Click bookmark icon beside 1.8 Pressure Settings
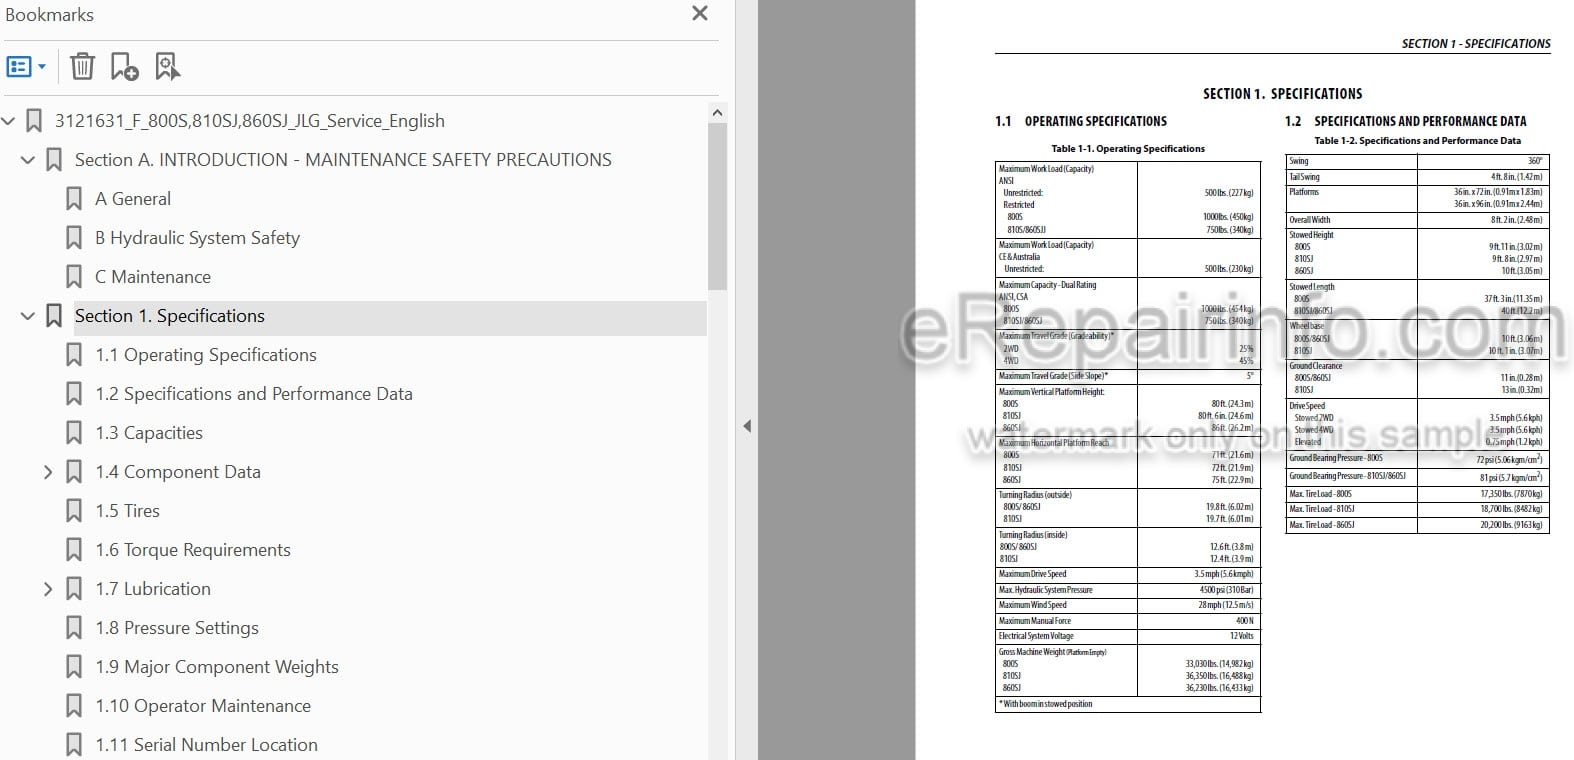 tap(74, 628)
